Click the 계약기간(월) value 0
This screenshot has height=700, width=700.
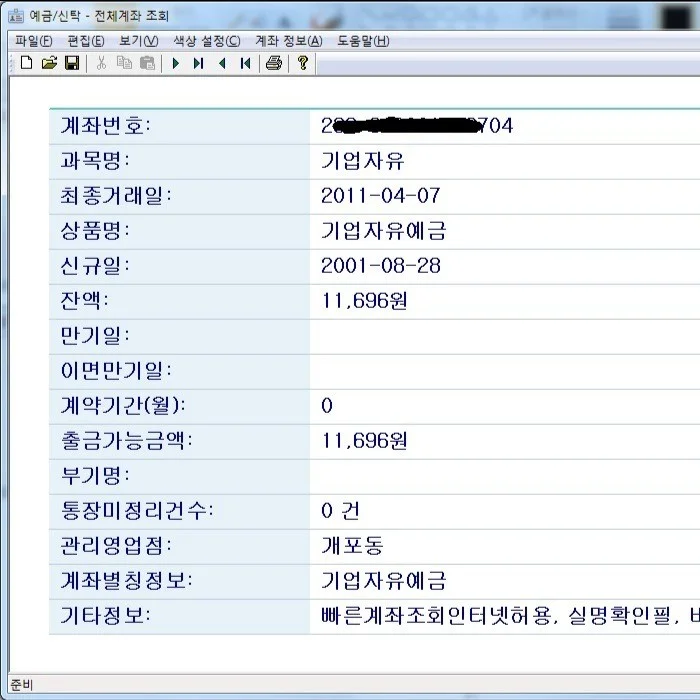click(x=327, y=406)
